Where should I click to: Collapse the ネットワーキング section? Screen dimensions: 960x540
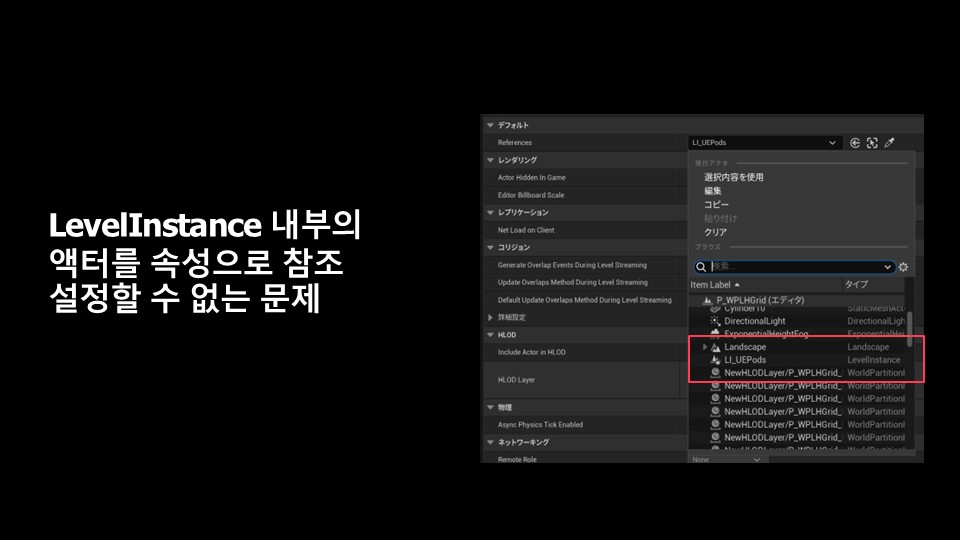click(x=490, y=442)
